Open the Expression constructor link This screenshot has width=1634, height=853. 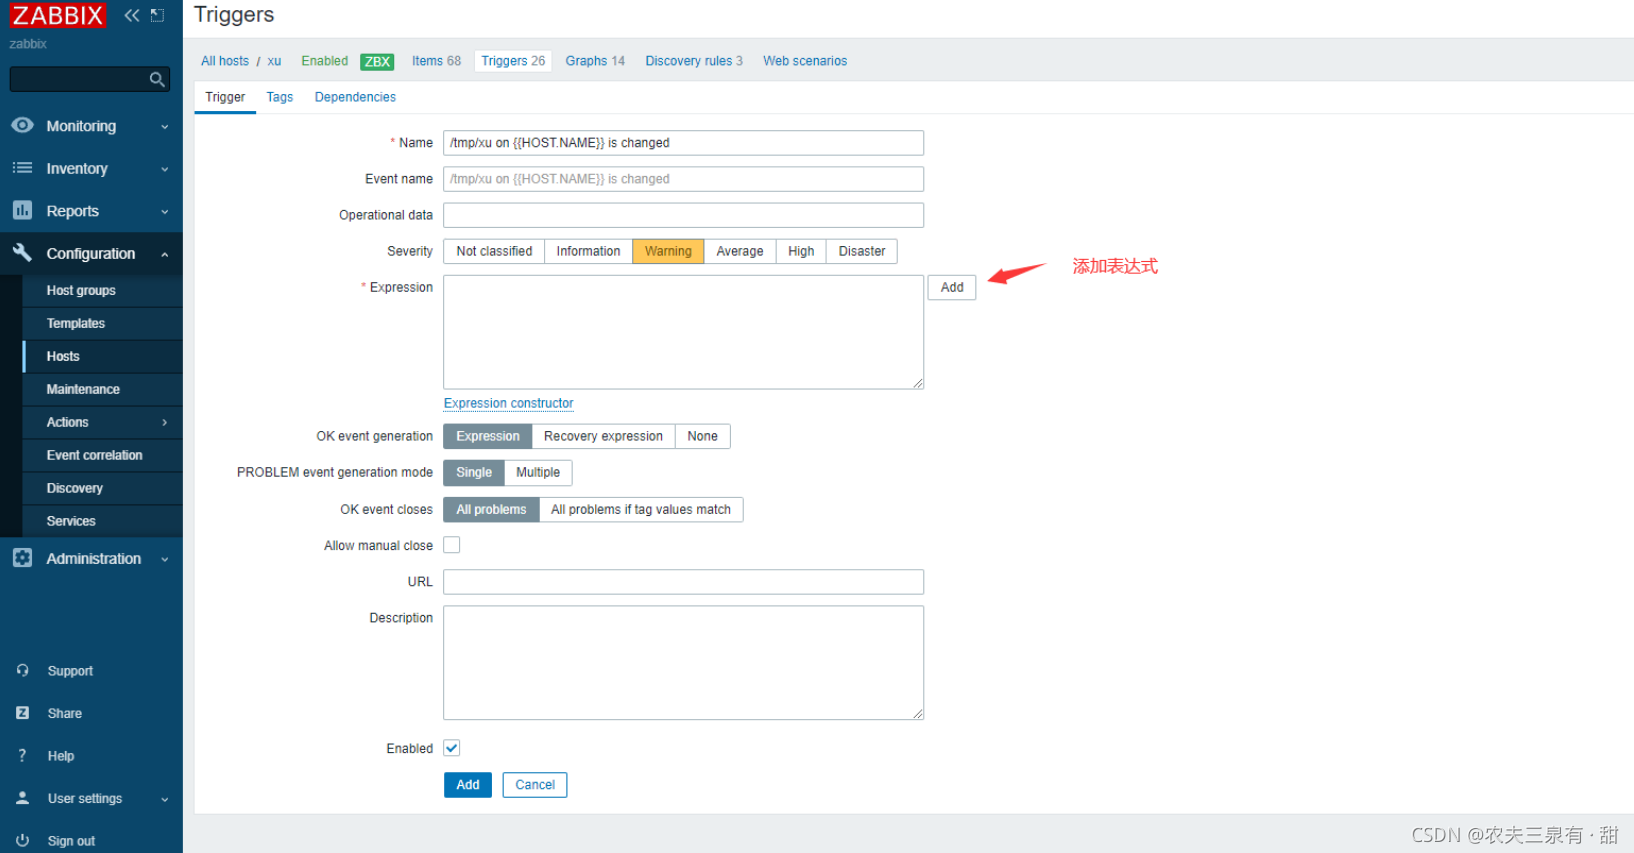[509, 403]
